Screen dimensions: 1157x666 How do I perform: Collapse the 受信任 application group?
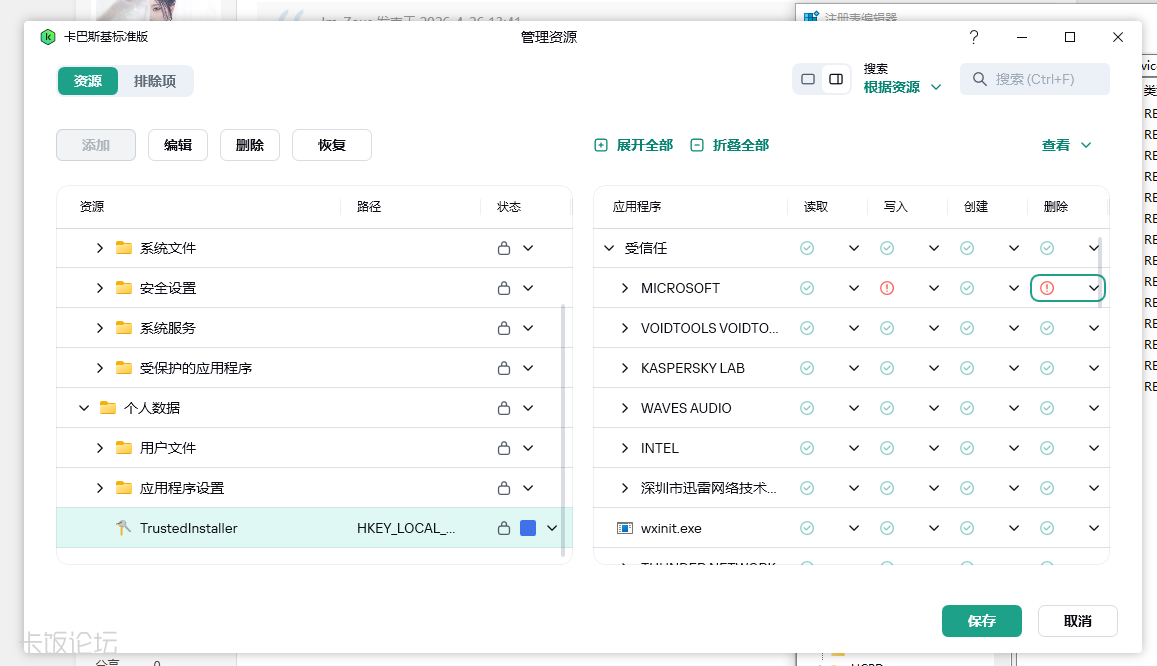click(609, 249)
